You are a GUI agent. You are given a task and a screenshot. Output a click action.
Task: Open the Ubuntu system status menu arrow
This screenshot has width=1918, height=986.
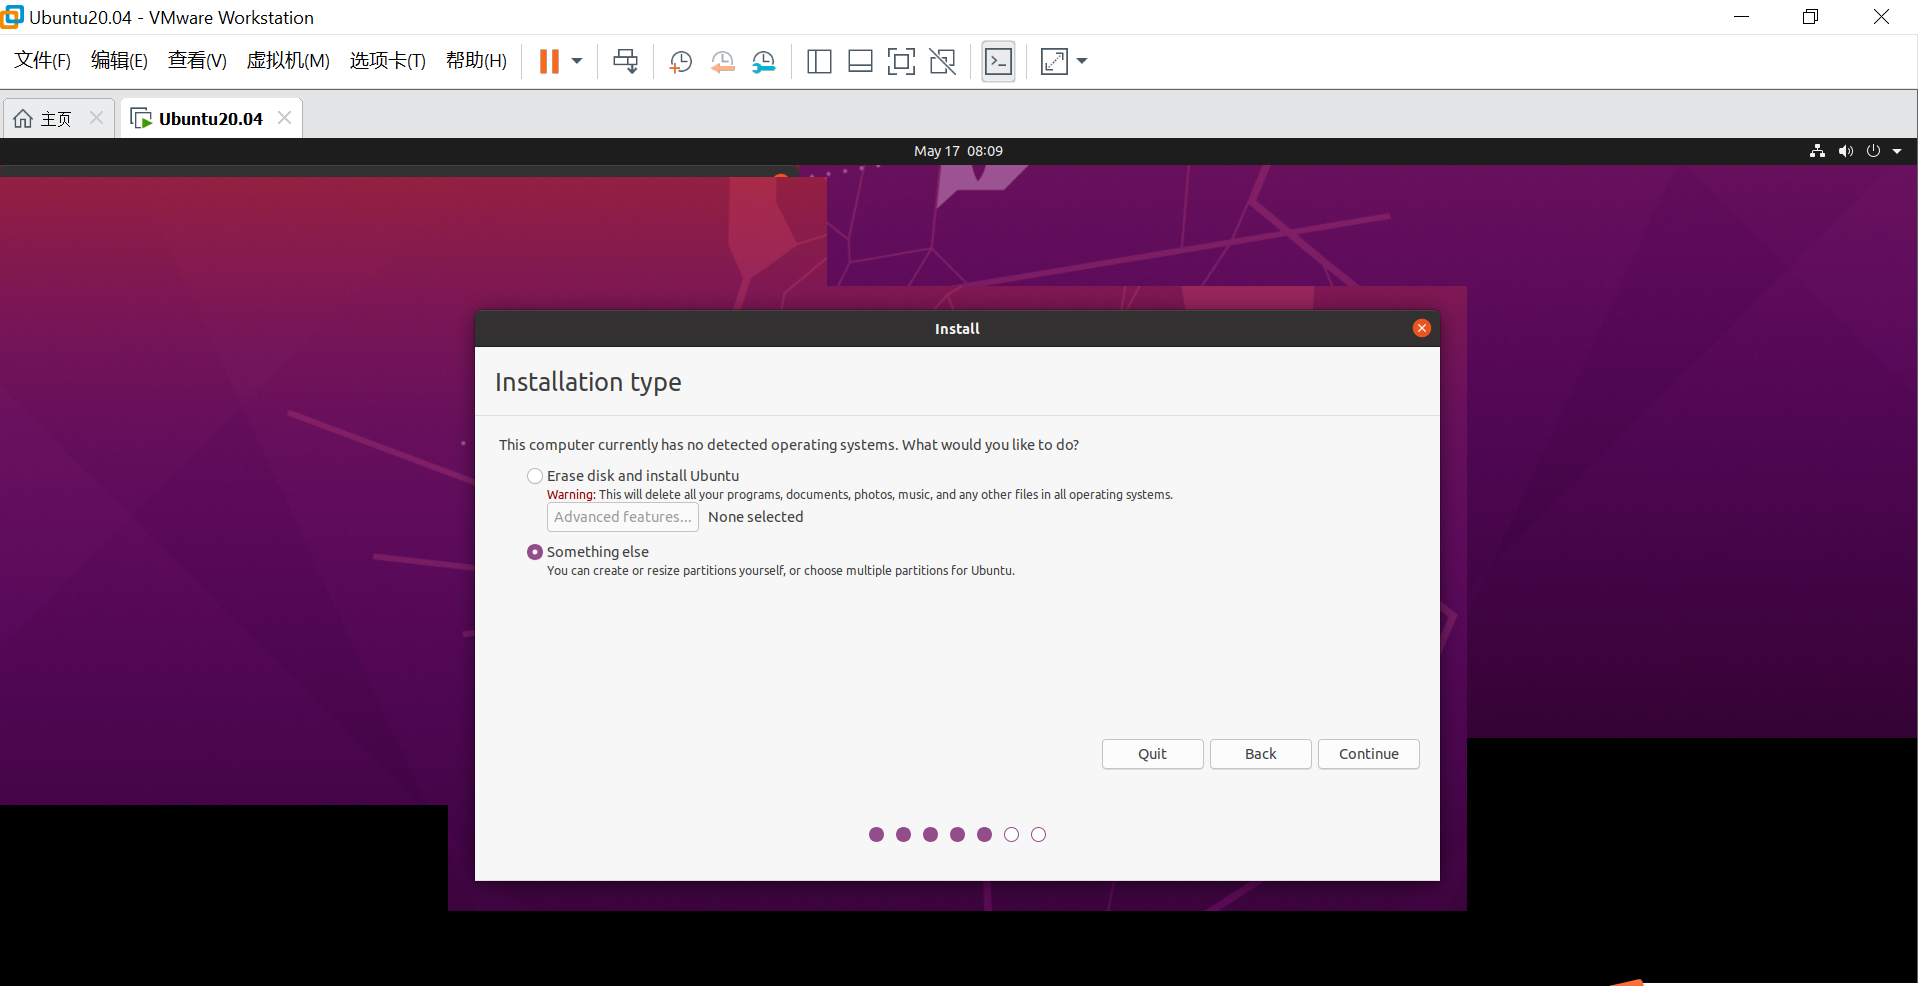pyautogui.click(x=1899, y=151)
